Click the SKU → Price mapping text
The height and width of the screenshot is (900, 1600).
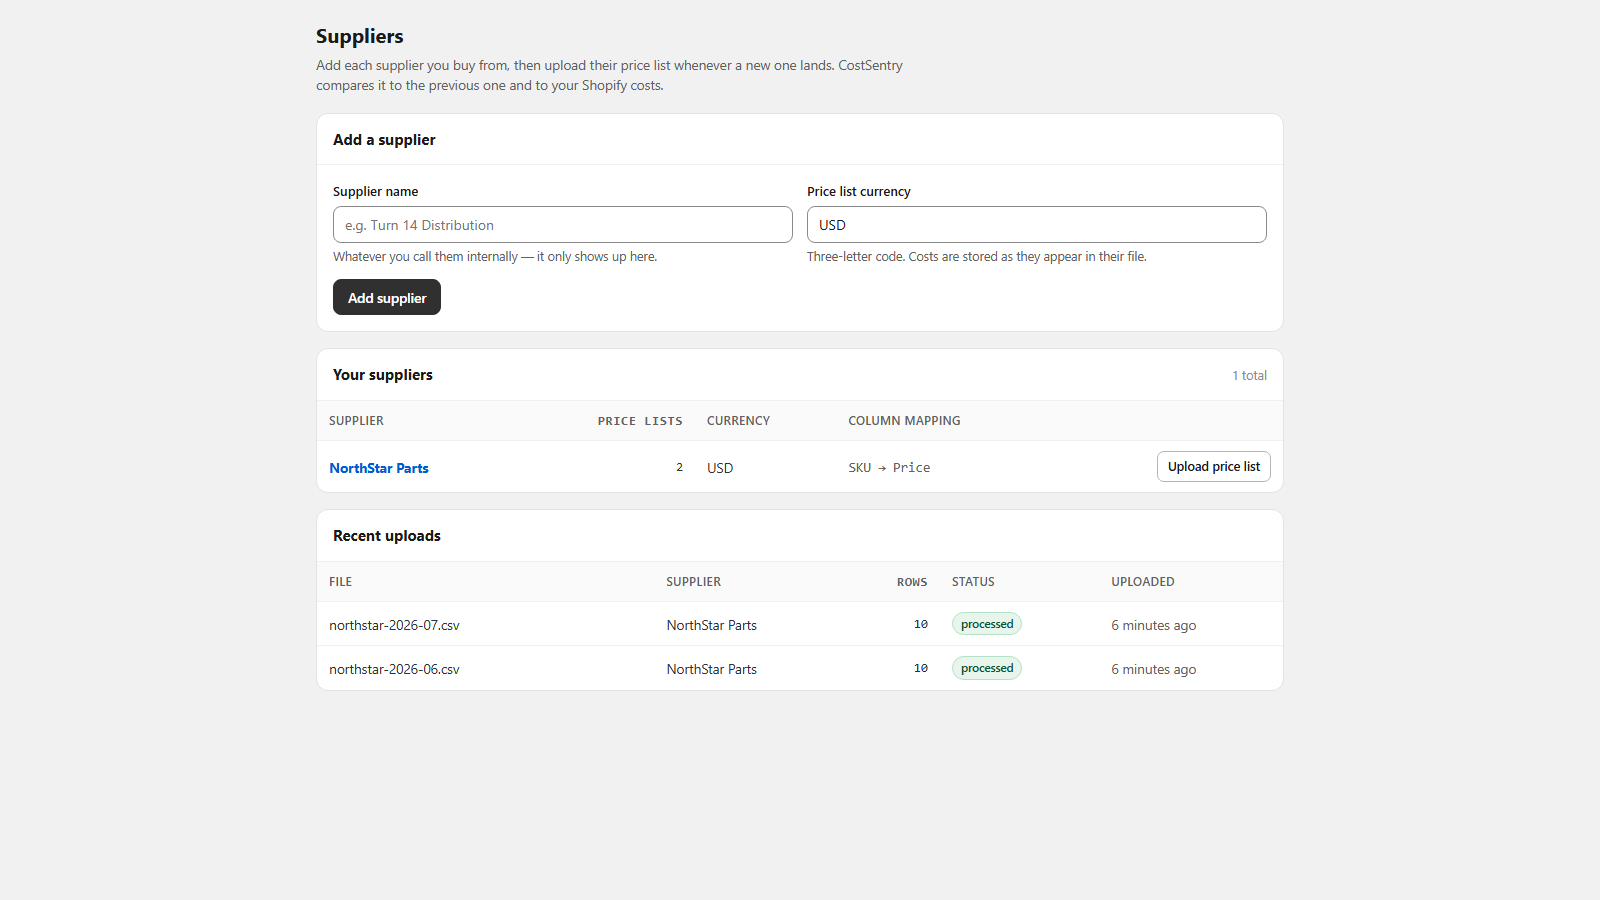889,468
